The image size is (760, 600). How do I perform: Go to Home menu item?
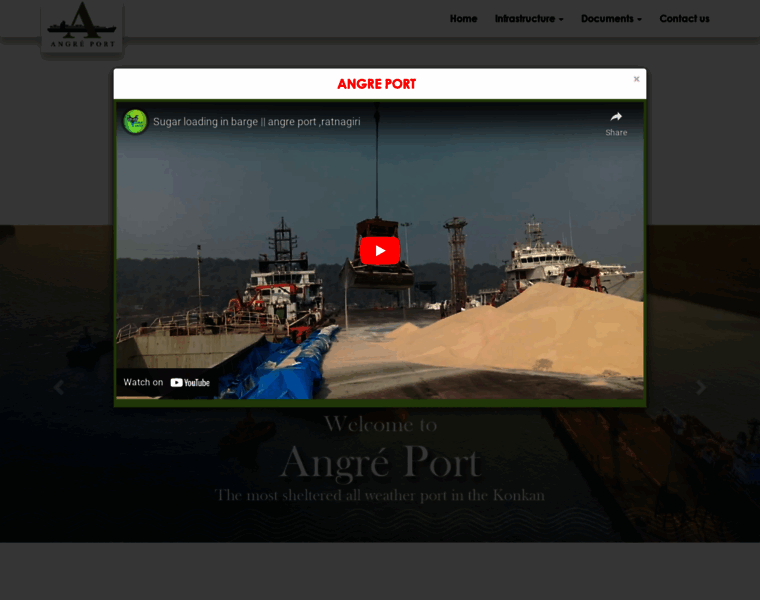(463, 19)
